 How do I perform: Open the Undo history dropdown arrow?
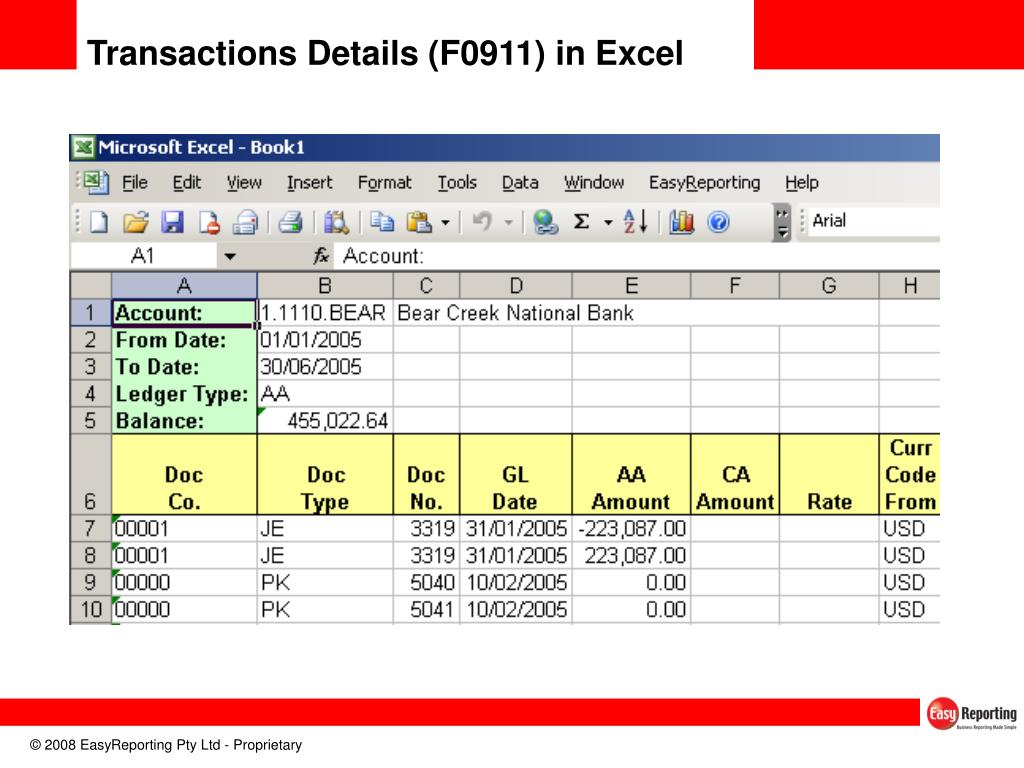point(508,223)
